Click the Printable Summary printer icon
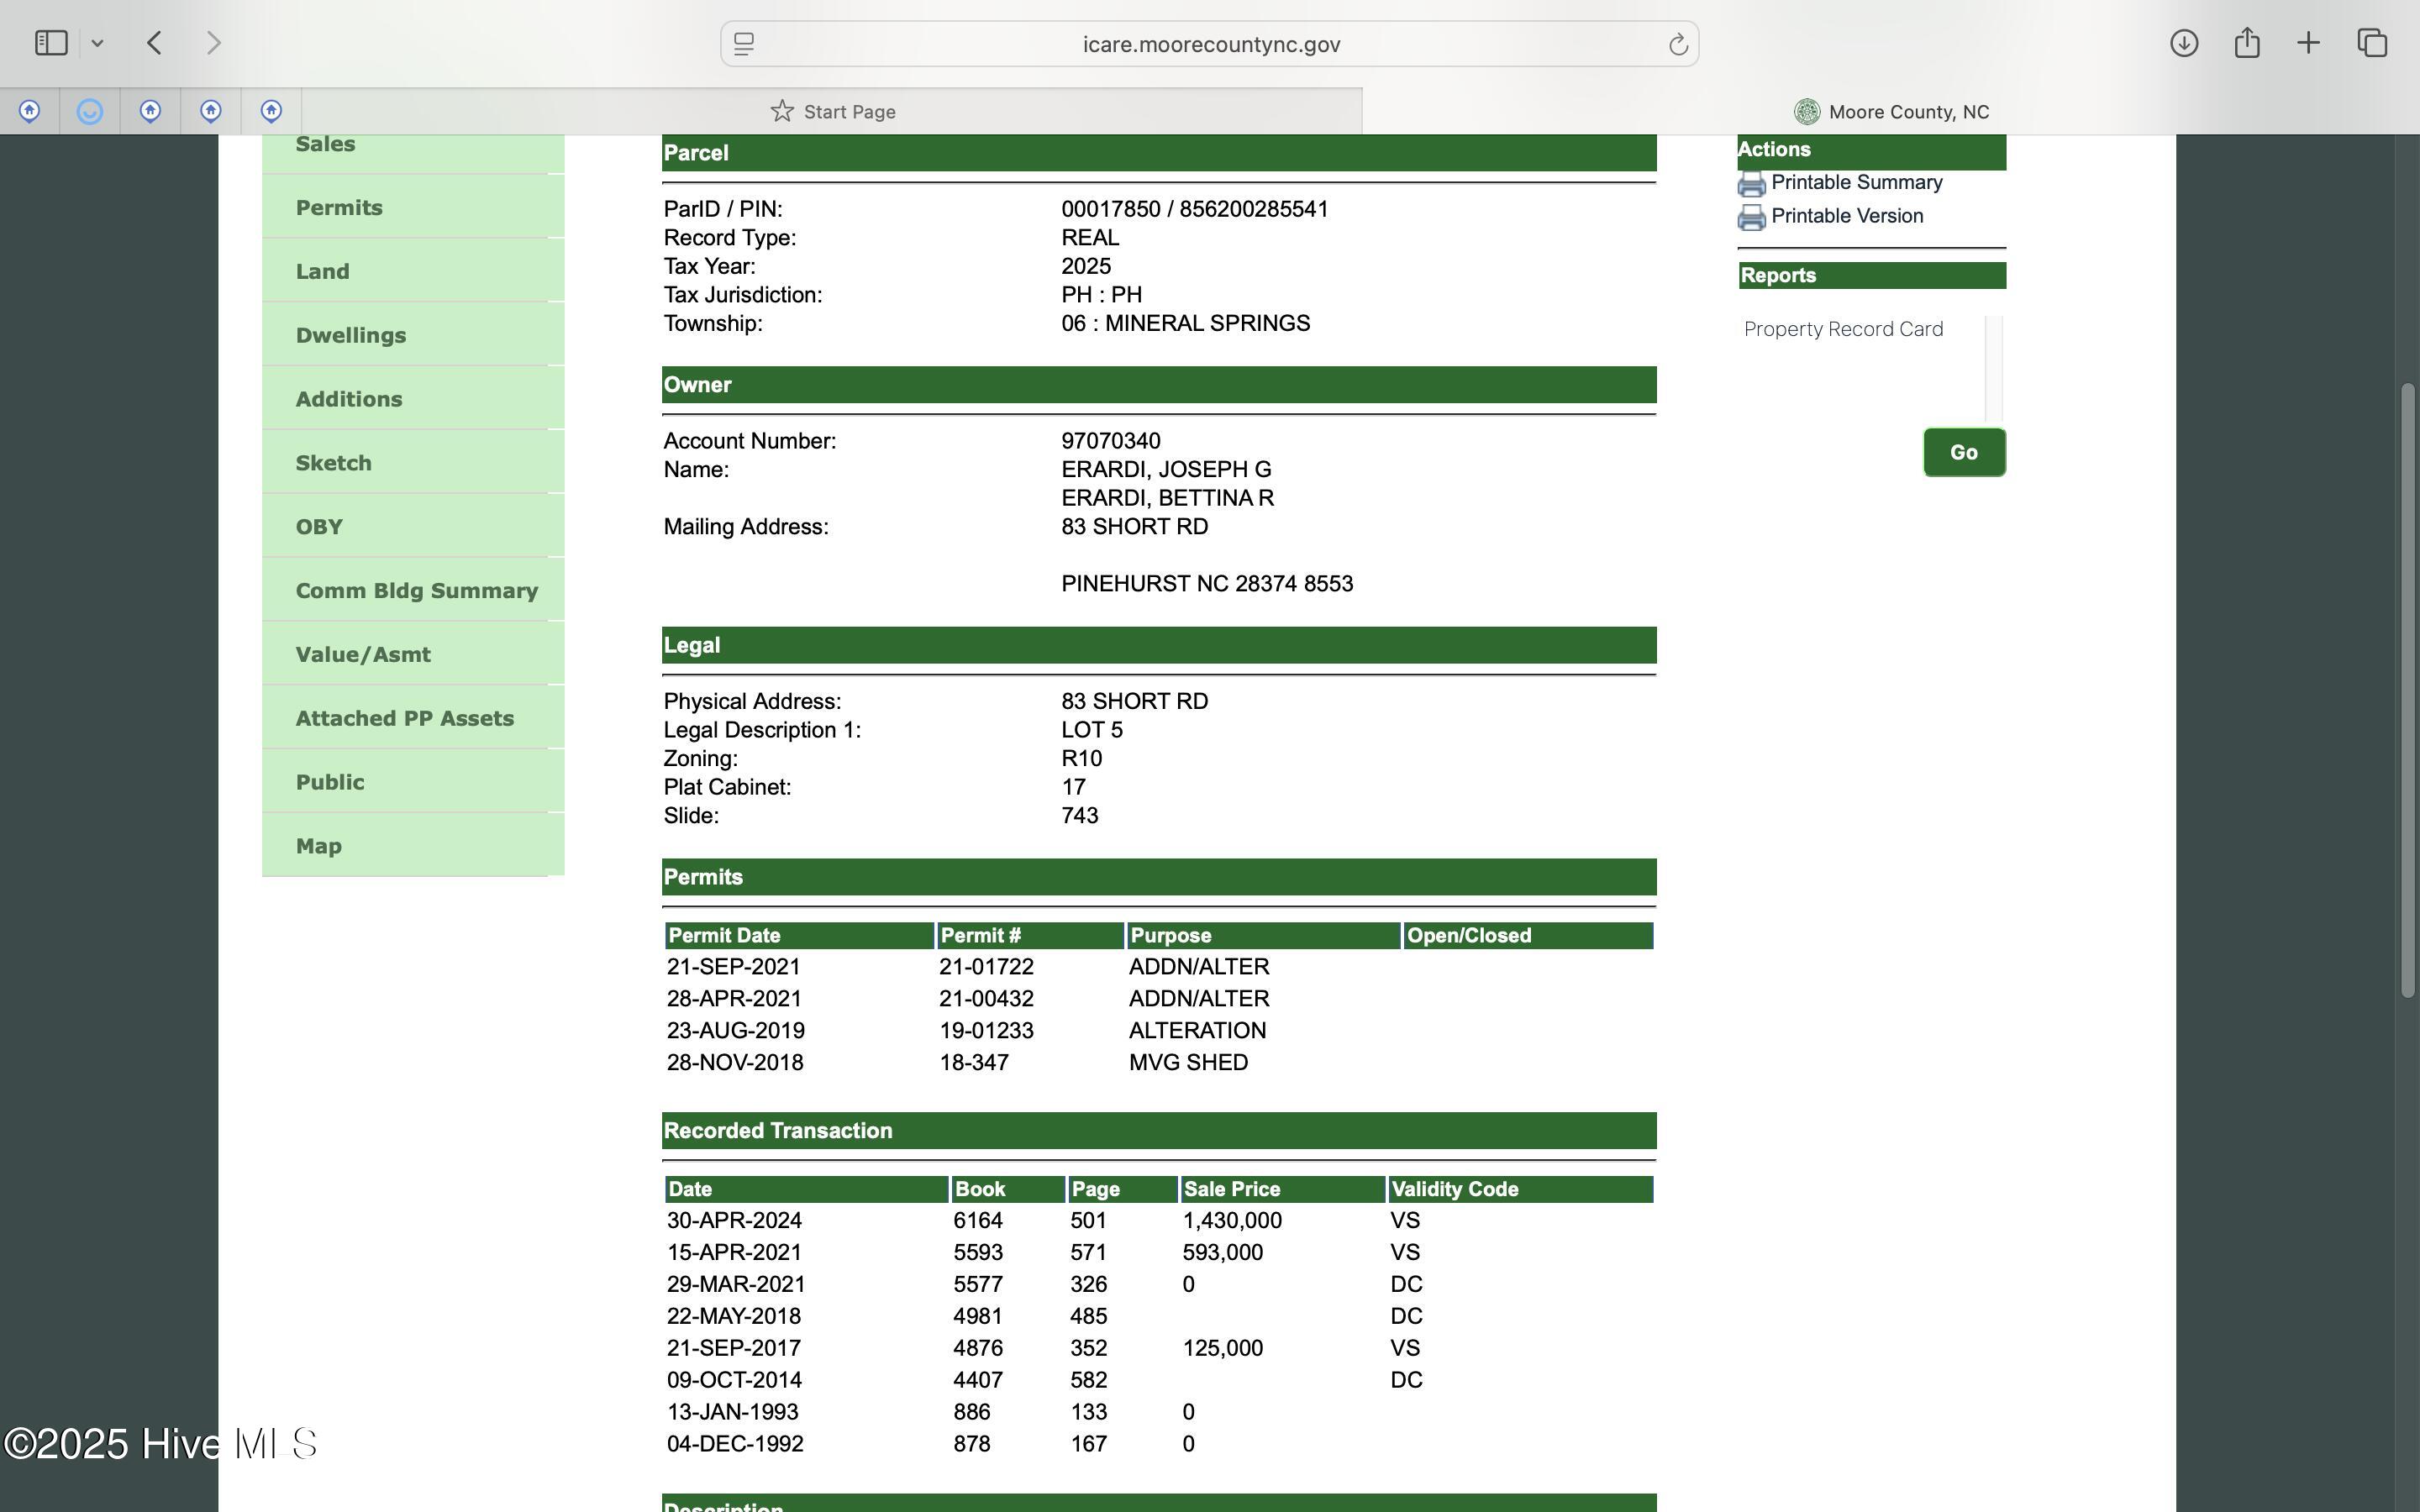The width and height of the screenshot is (2420, 1512). coord(1751,184)
